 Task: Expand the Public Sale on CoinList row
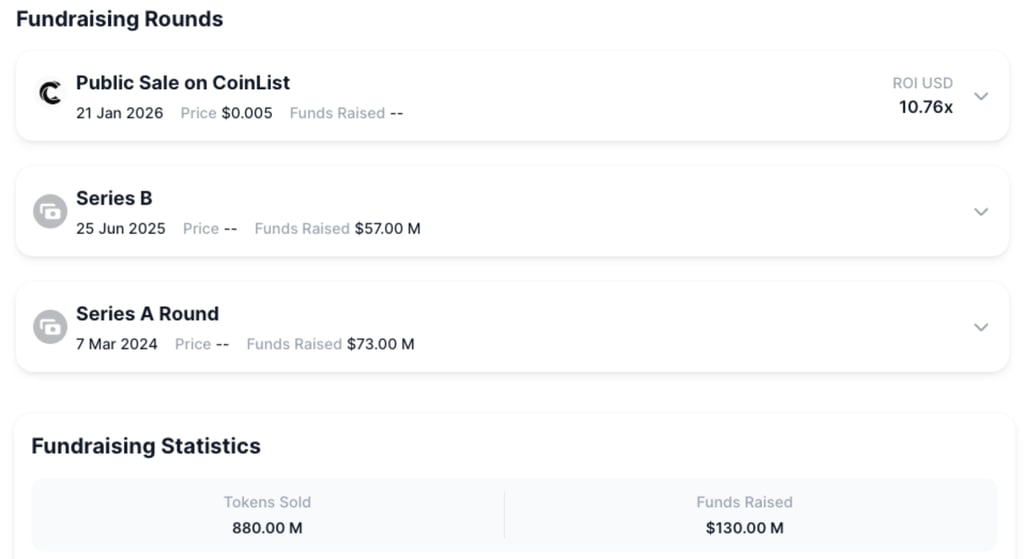click(981, 96)
